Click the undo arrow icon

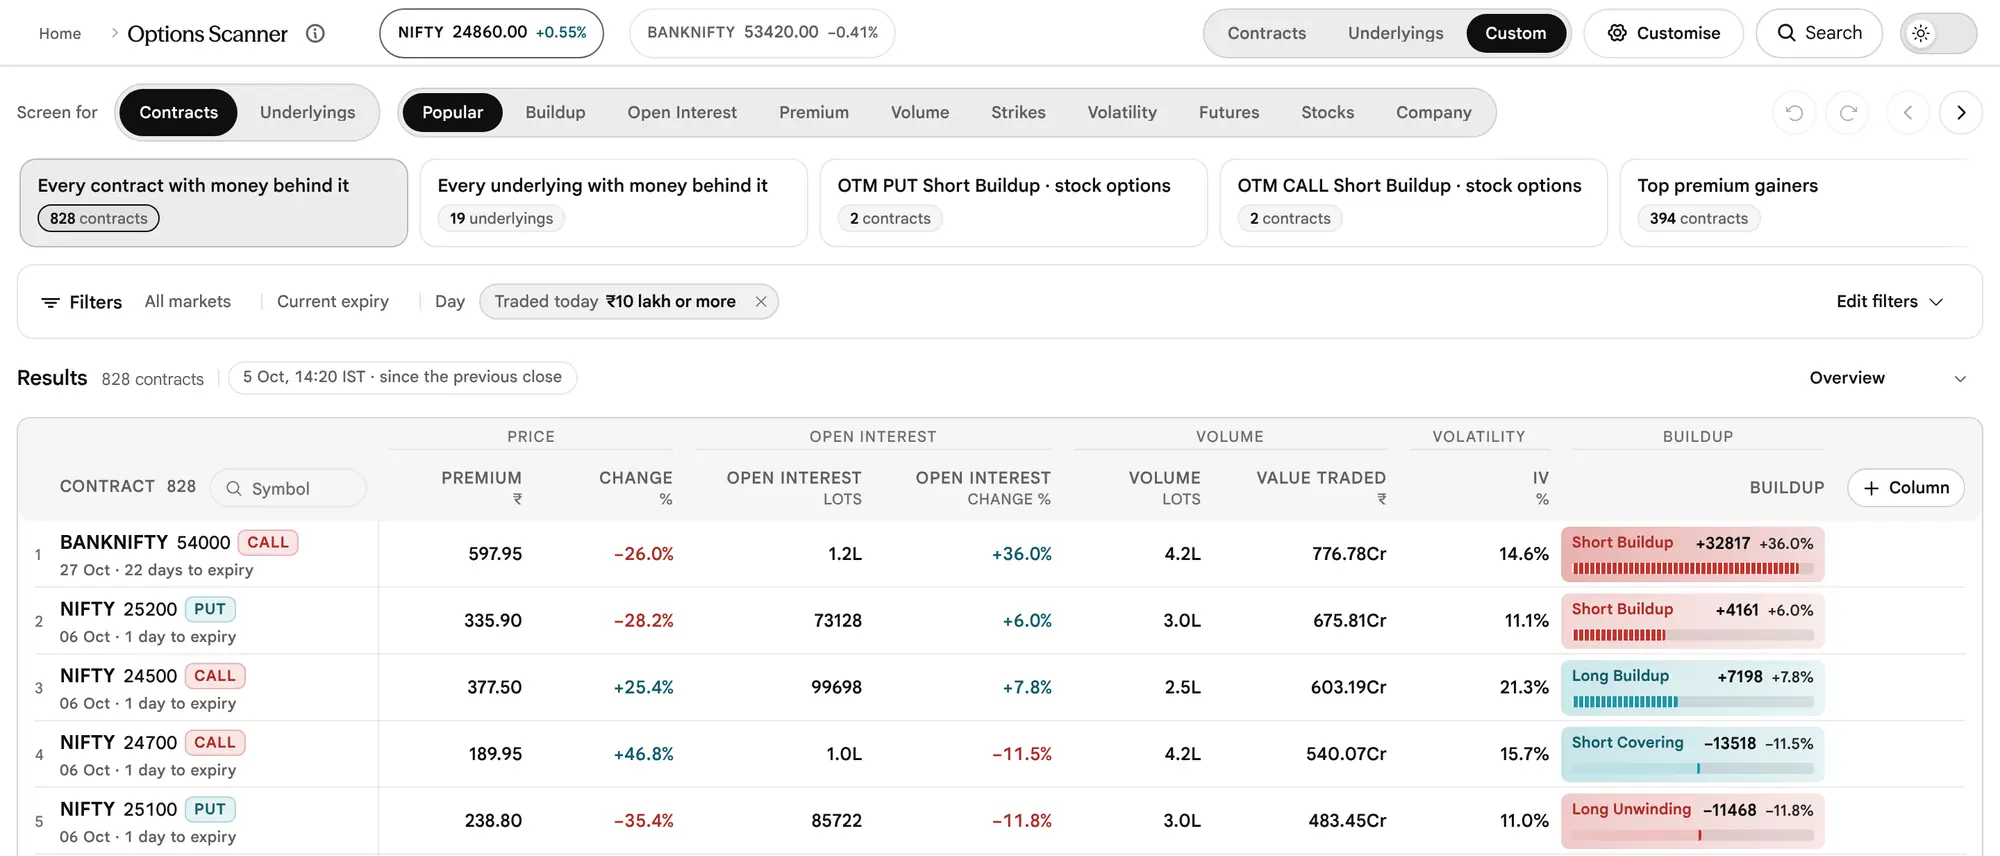click(1794, 112)
